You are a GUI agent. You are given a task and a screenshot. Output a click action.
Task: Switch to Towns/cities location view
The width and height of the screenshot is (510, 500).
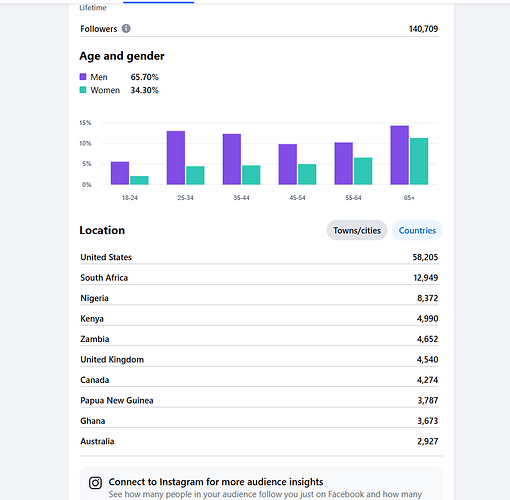click(x=357, y=230)
